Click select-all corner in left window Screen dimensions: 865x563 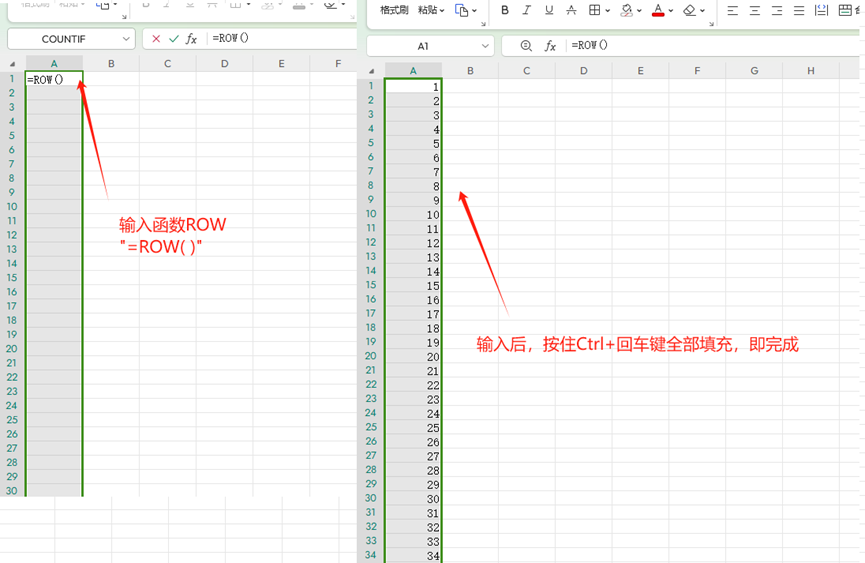[x=12, y=64]
